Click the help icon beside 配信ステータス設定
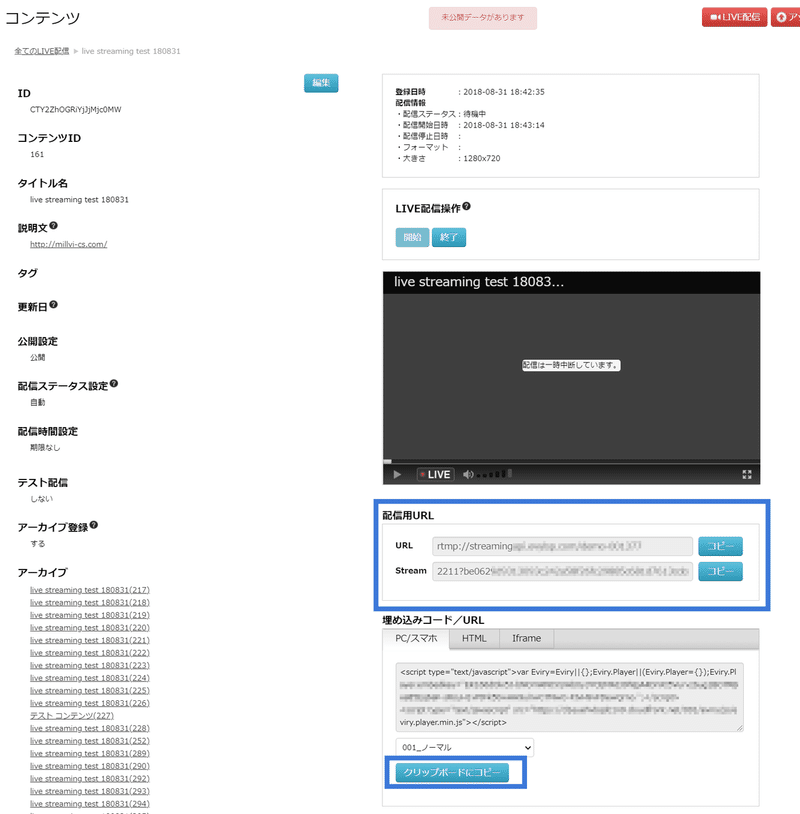Image resolution: width=800 pixels, height=814 pixels. (x=115, y=383)
